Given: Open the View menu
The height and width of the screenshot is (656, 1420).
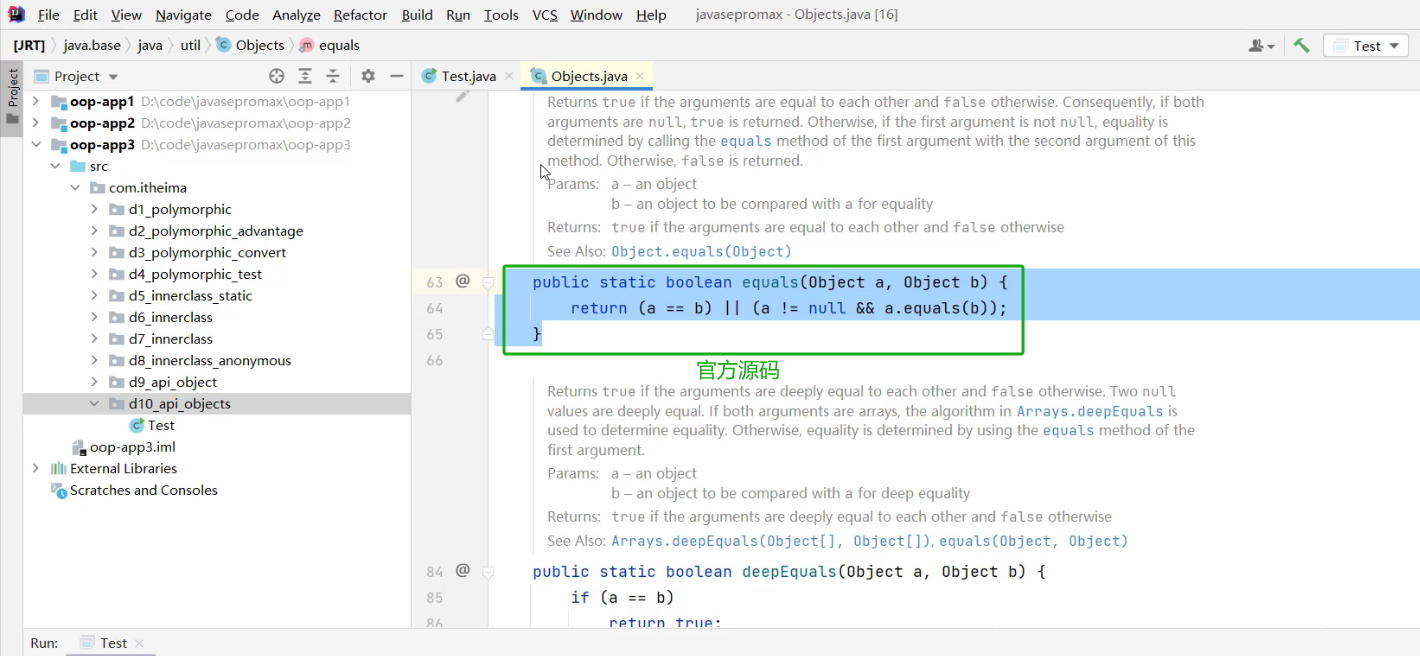Looking at the screenshot, I should pyautogui.click(x=126, y=15).
